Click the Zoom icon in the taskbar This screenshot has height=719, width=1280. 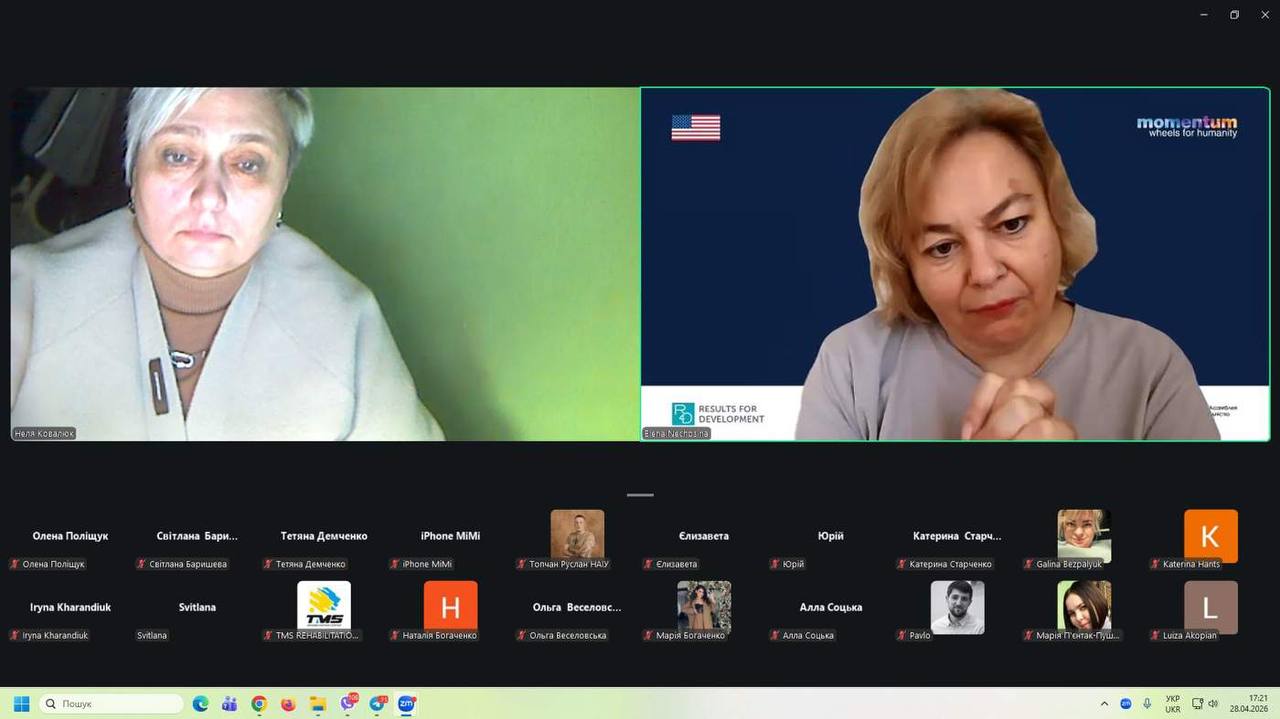(407, 704)
